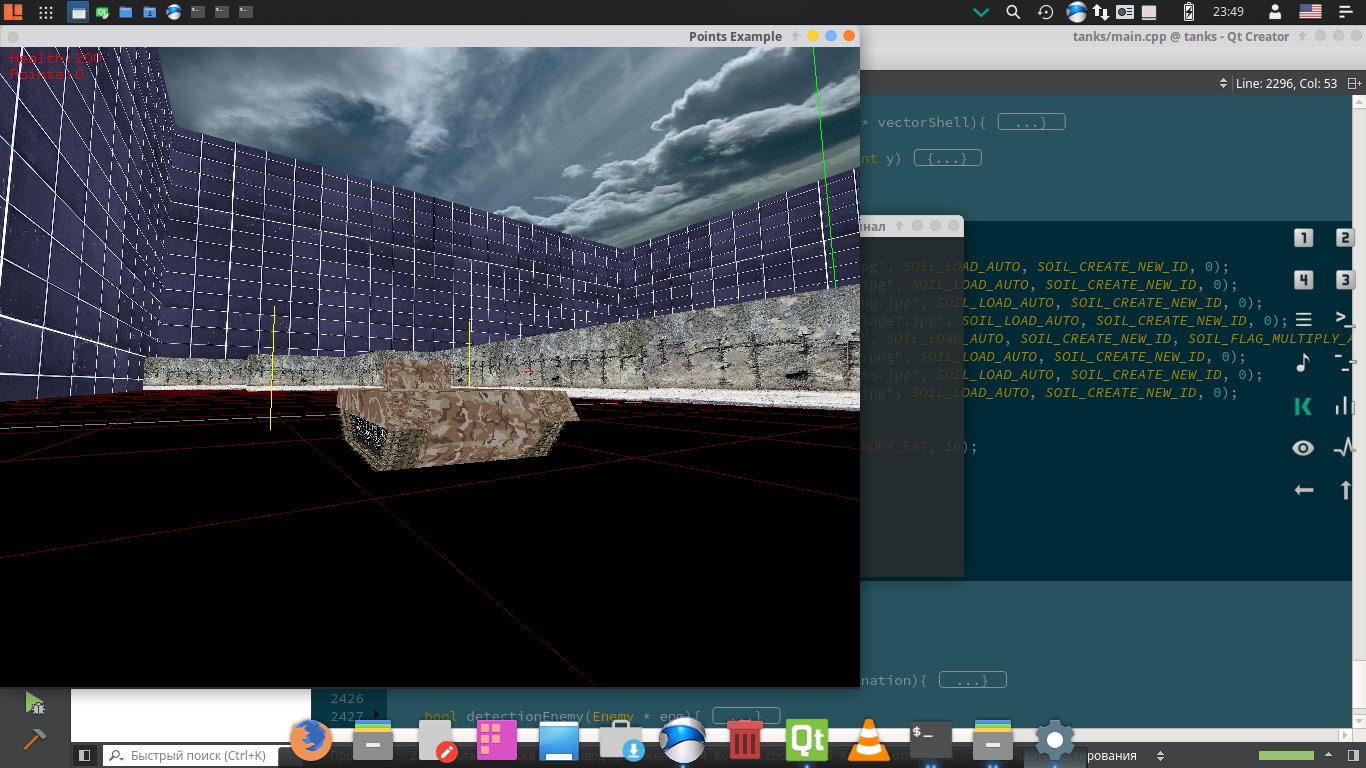Open the search magnifier in the top panel
Screen dimensions: 1366x768
point(1012,12)
